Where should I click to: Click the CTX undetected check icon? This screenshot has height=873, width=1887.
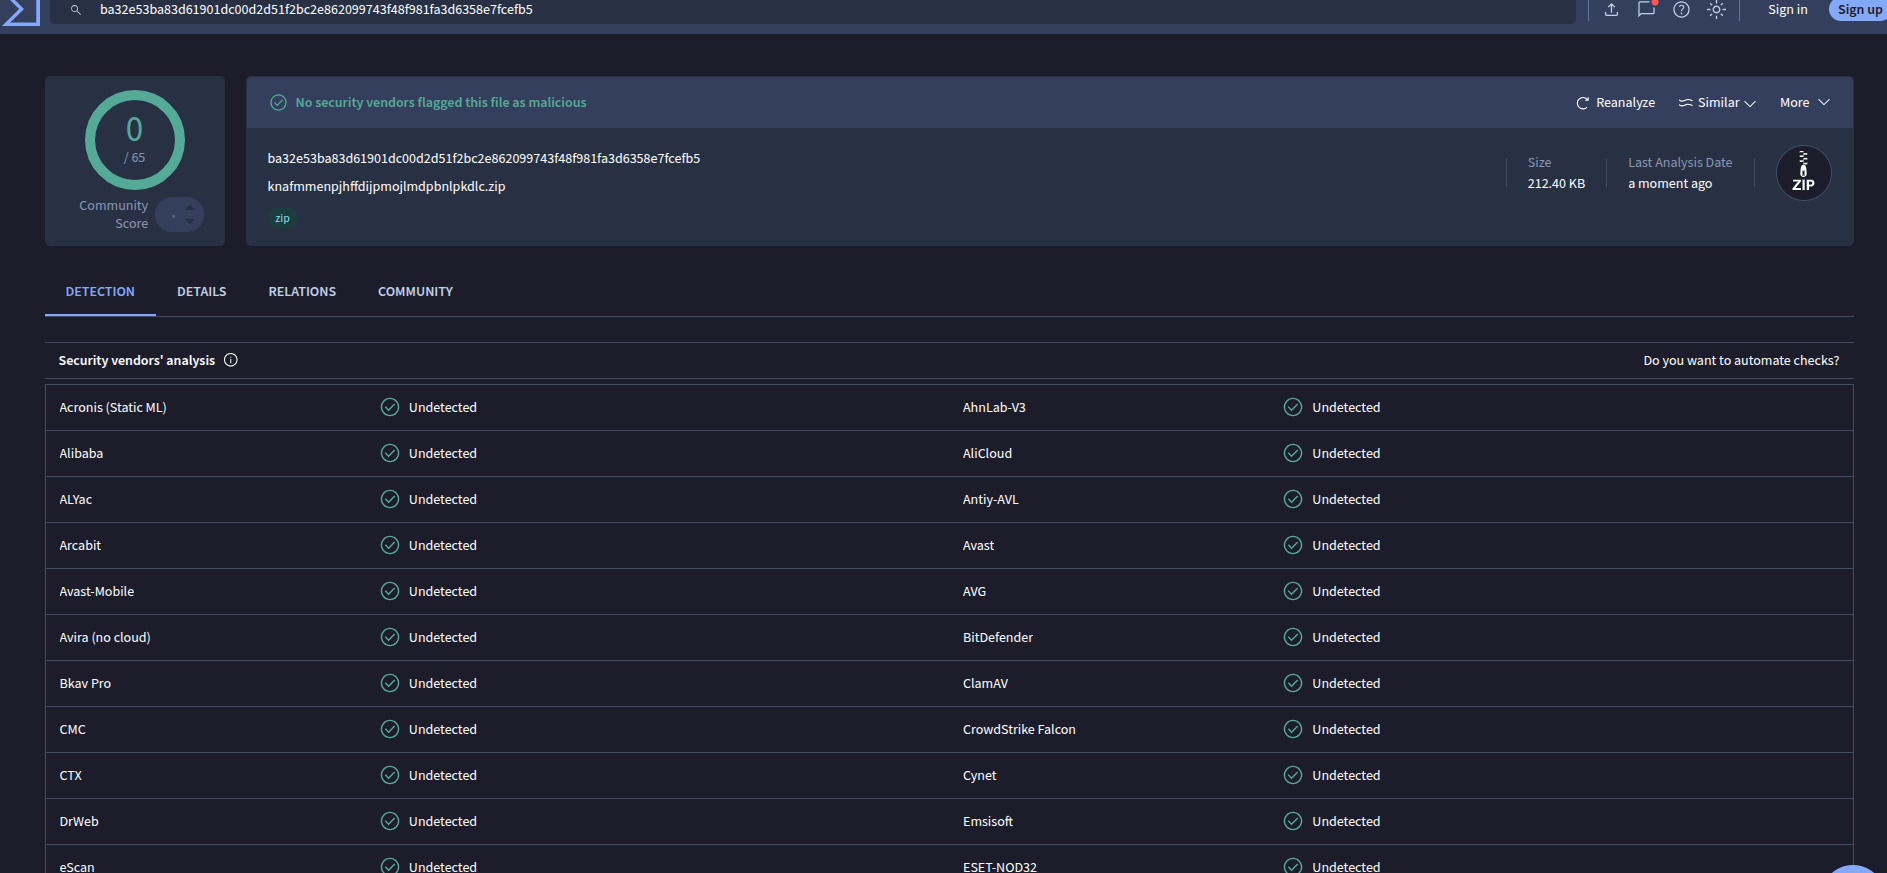pos(390,775)
